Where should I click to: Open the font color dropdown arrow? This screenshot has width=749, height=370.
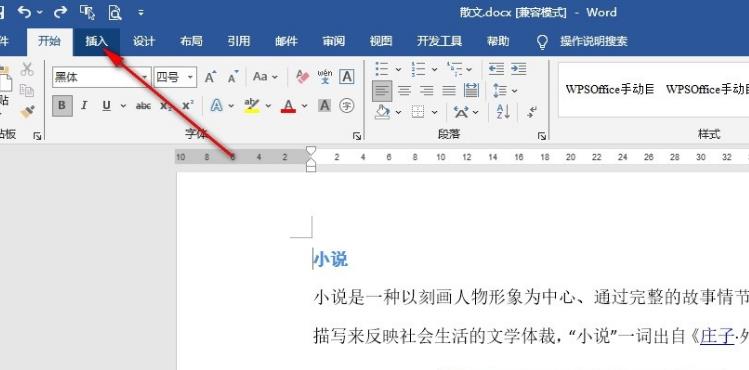click(x=304, y=106)
